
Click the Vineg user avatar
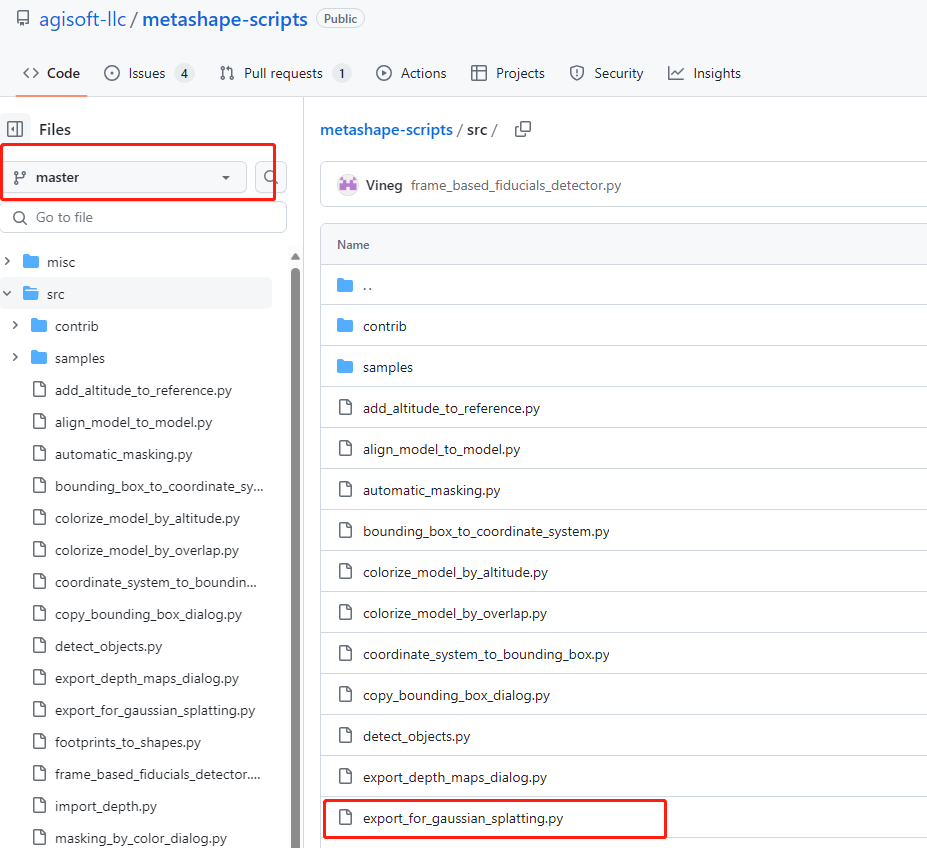click(348, 185)
